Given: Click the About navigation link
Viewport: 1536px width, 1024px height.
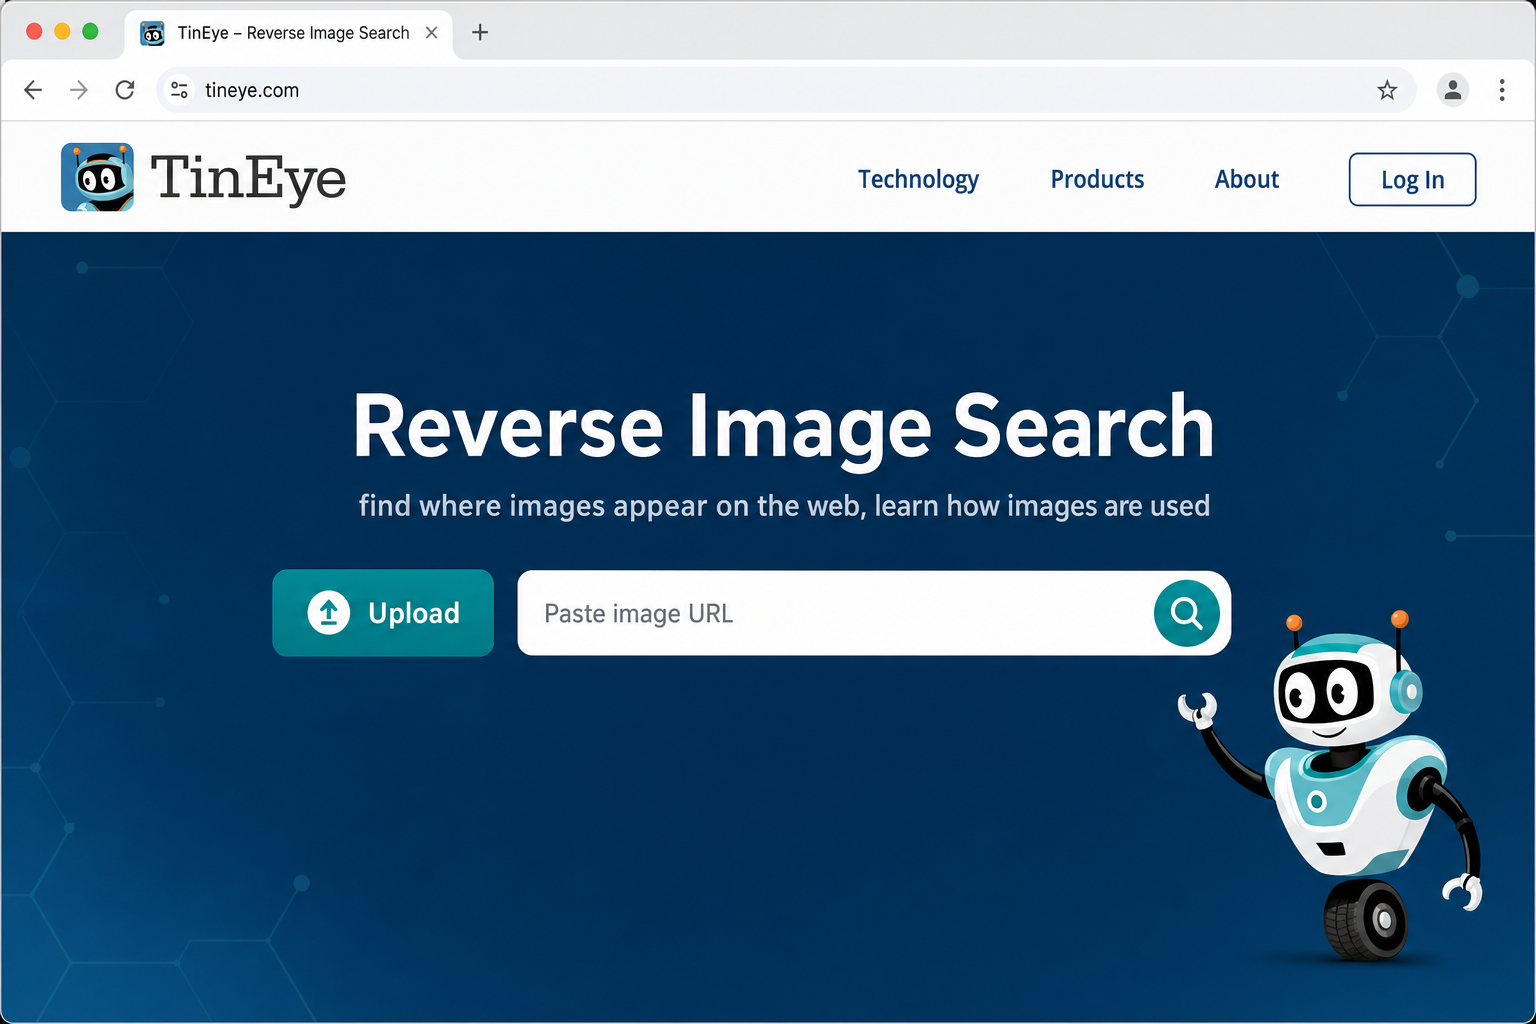Looking at the screenshot, I should 1246,179.
